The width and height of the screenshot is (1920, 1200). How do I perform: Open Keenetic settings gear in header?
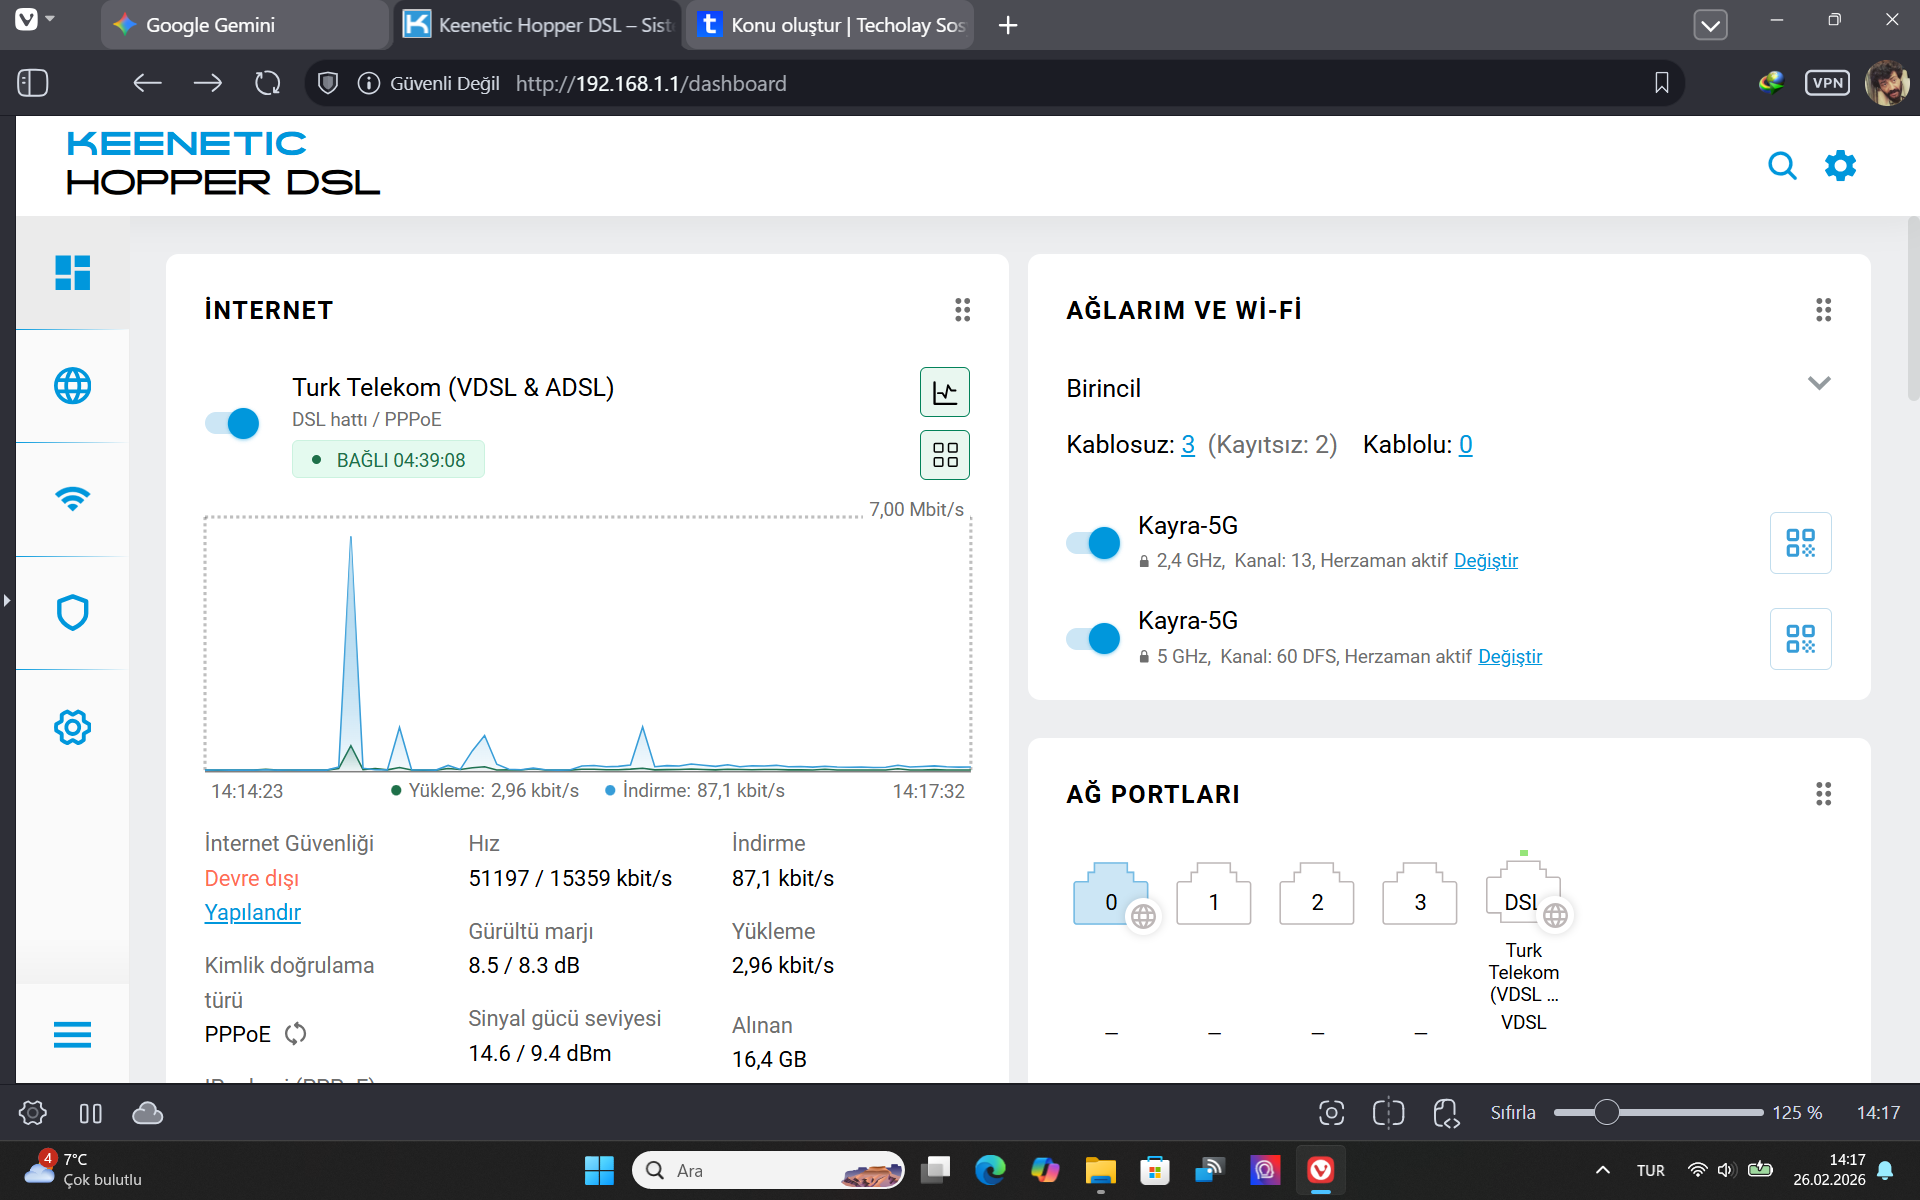point(1840,165)
